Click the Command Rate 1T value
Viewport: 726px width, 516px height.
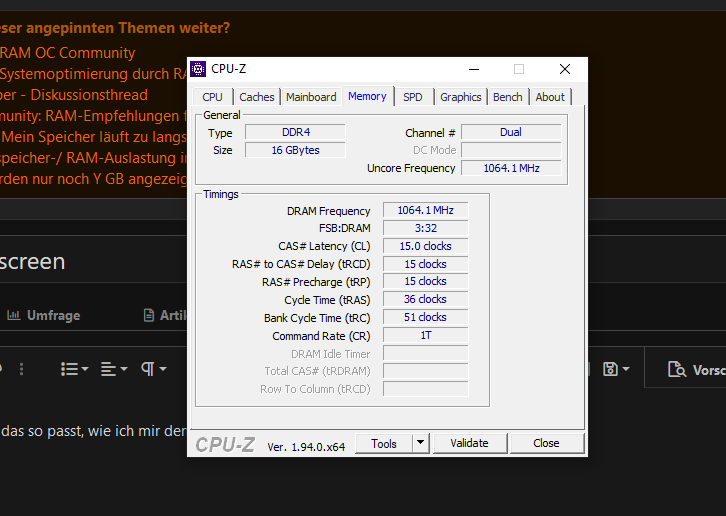pos(426,335)
